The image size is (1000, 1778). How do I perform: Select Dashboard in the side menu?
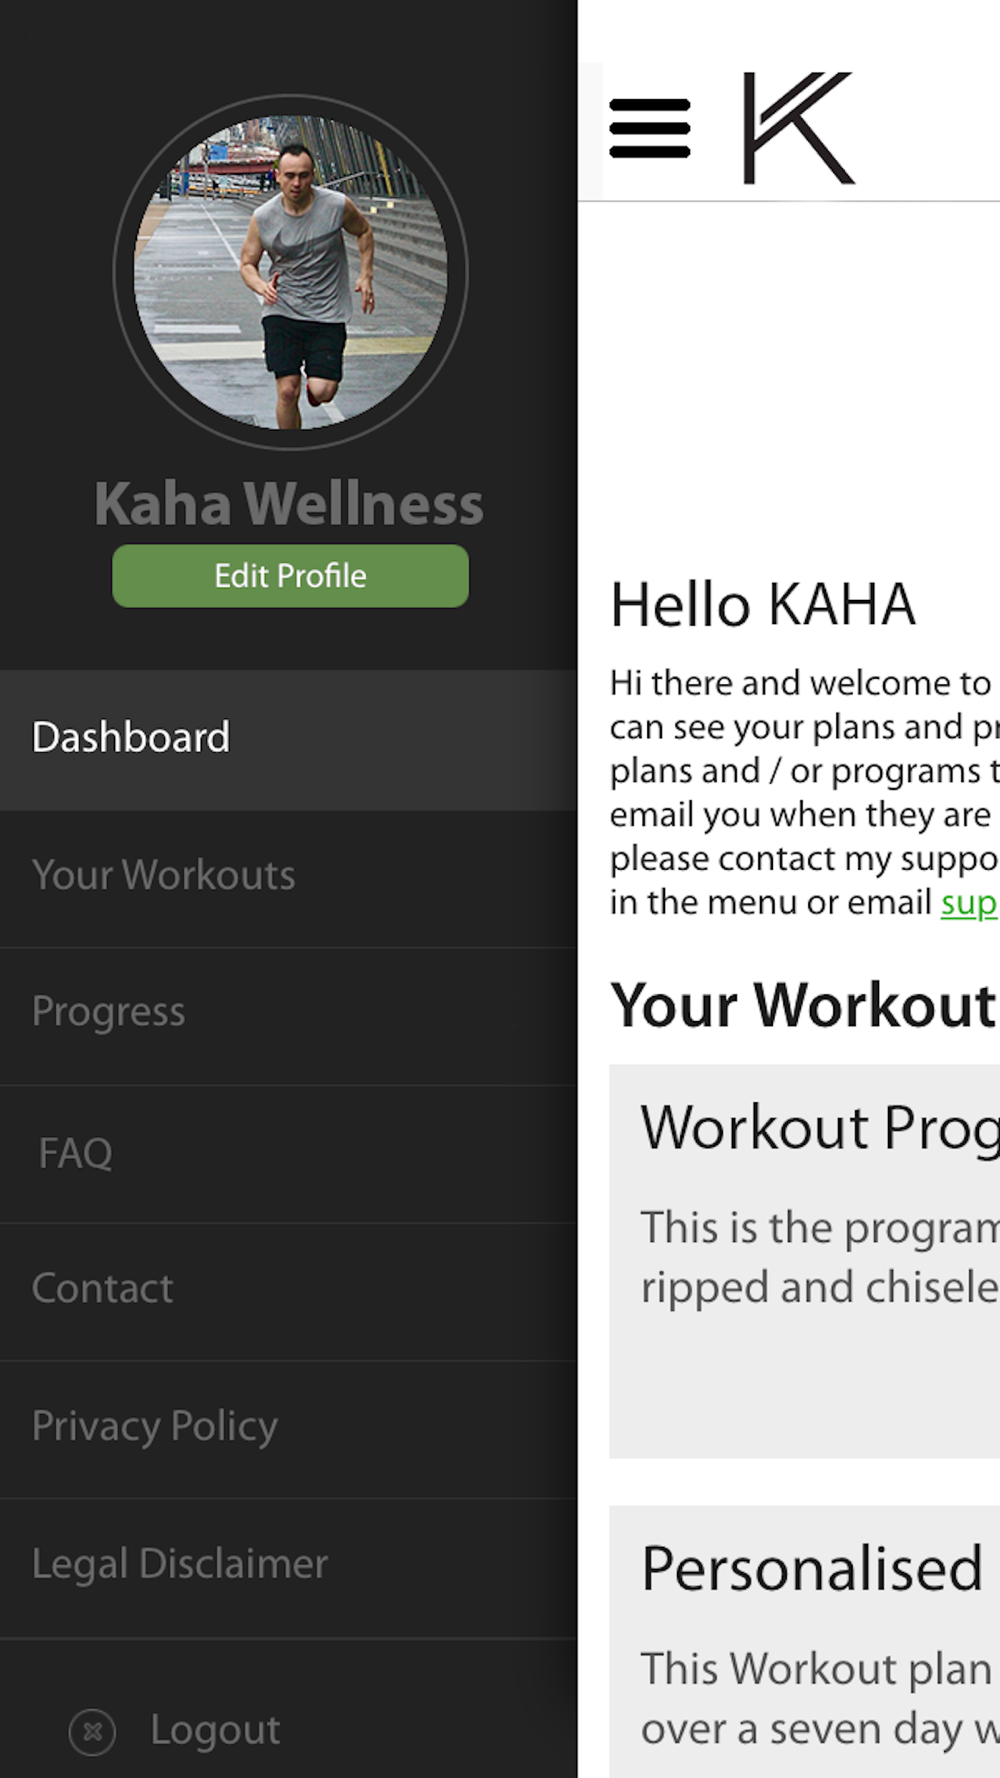coord(288,739)
